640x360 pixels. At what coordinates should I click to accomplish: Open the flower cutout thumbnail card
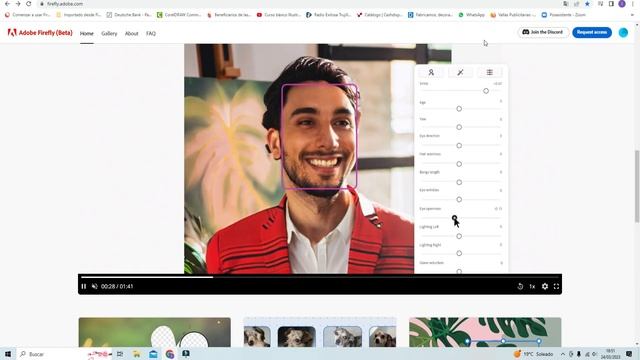pyautogui.click(x=155, y=332)
